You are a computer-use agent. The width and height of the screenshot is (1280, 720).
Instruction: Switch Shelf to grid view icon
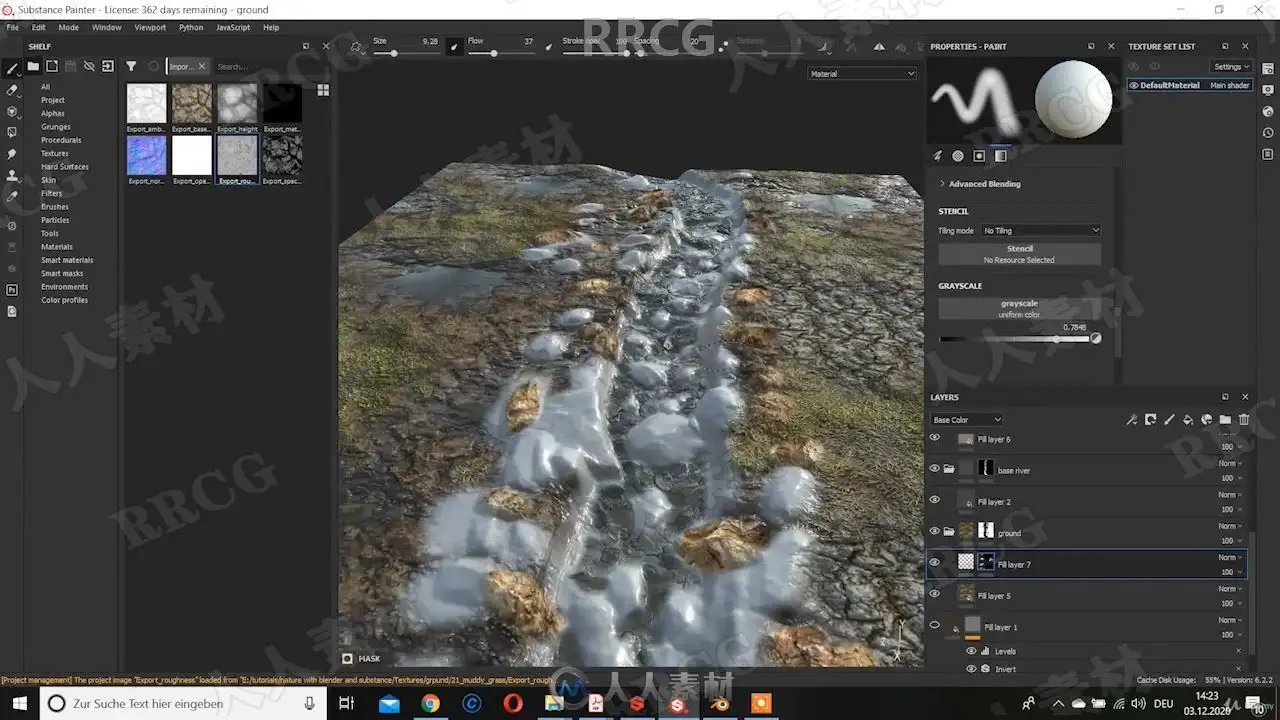click(x=323, y=90)
